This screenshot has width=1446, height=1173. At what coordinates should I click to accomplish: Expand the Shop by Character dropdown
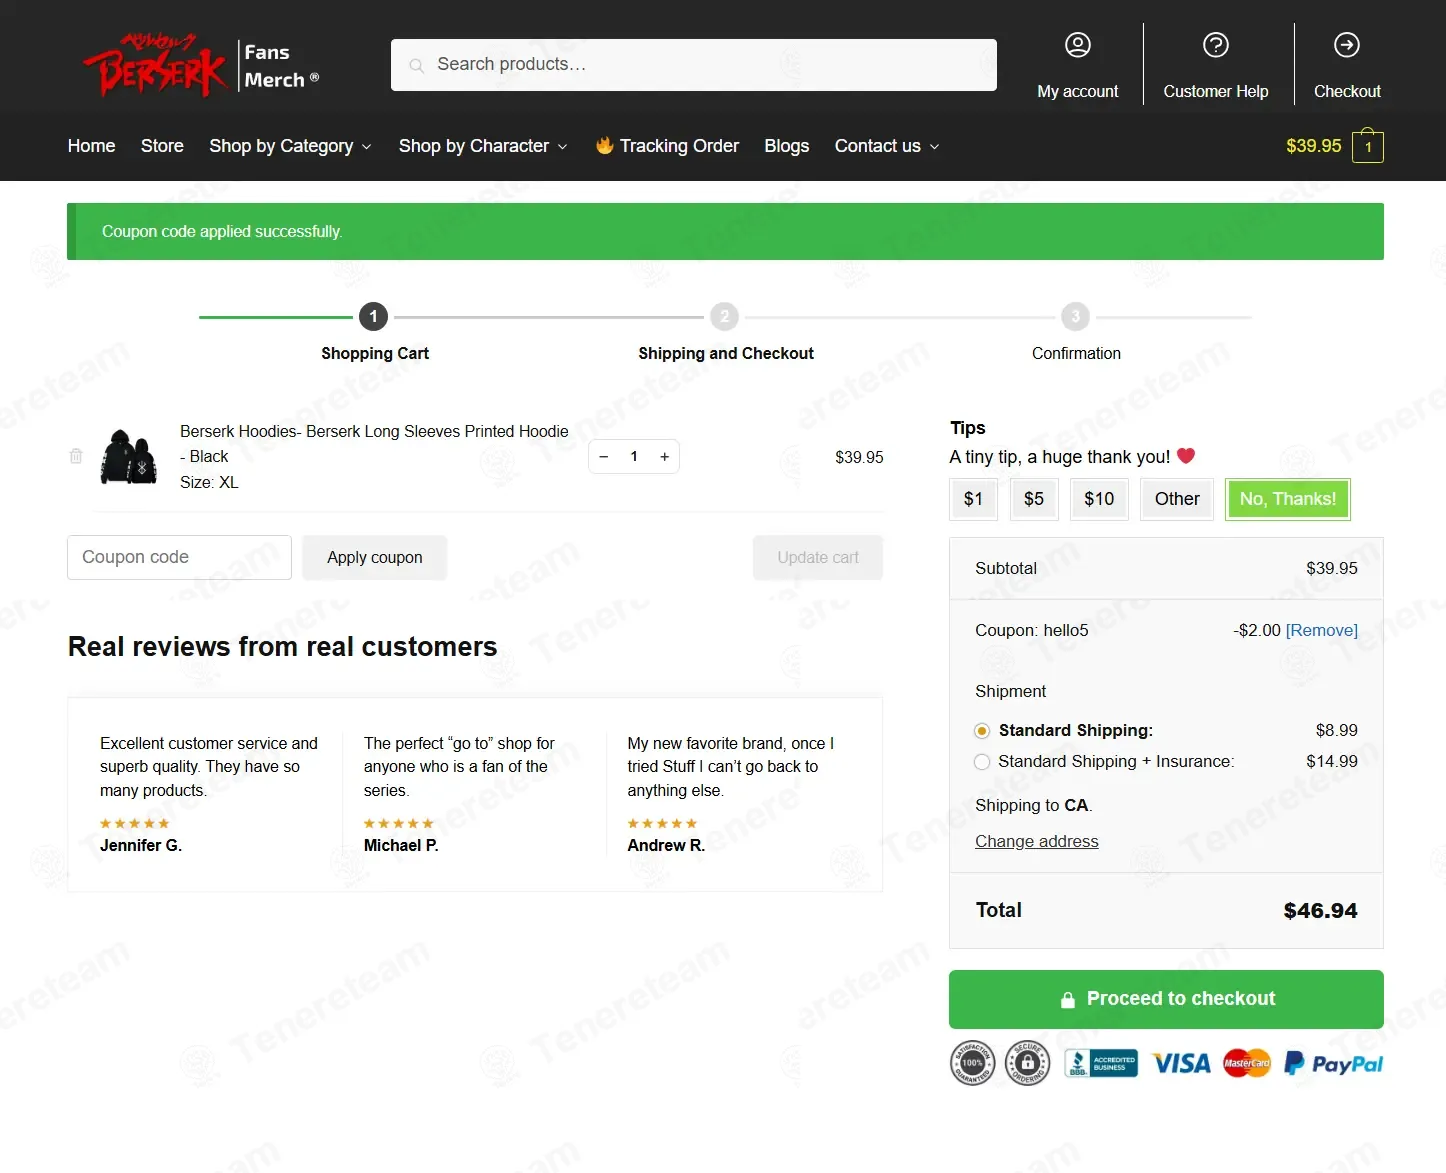point(483,146)
